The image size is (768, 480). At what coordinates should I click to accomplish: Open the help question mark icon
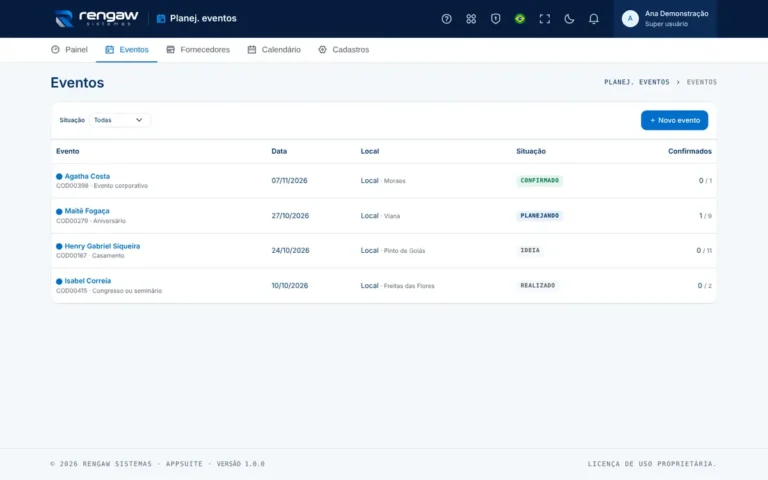446,19
